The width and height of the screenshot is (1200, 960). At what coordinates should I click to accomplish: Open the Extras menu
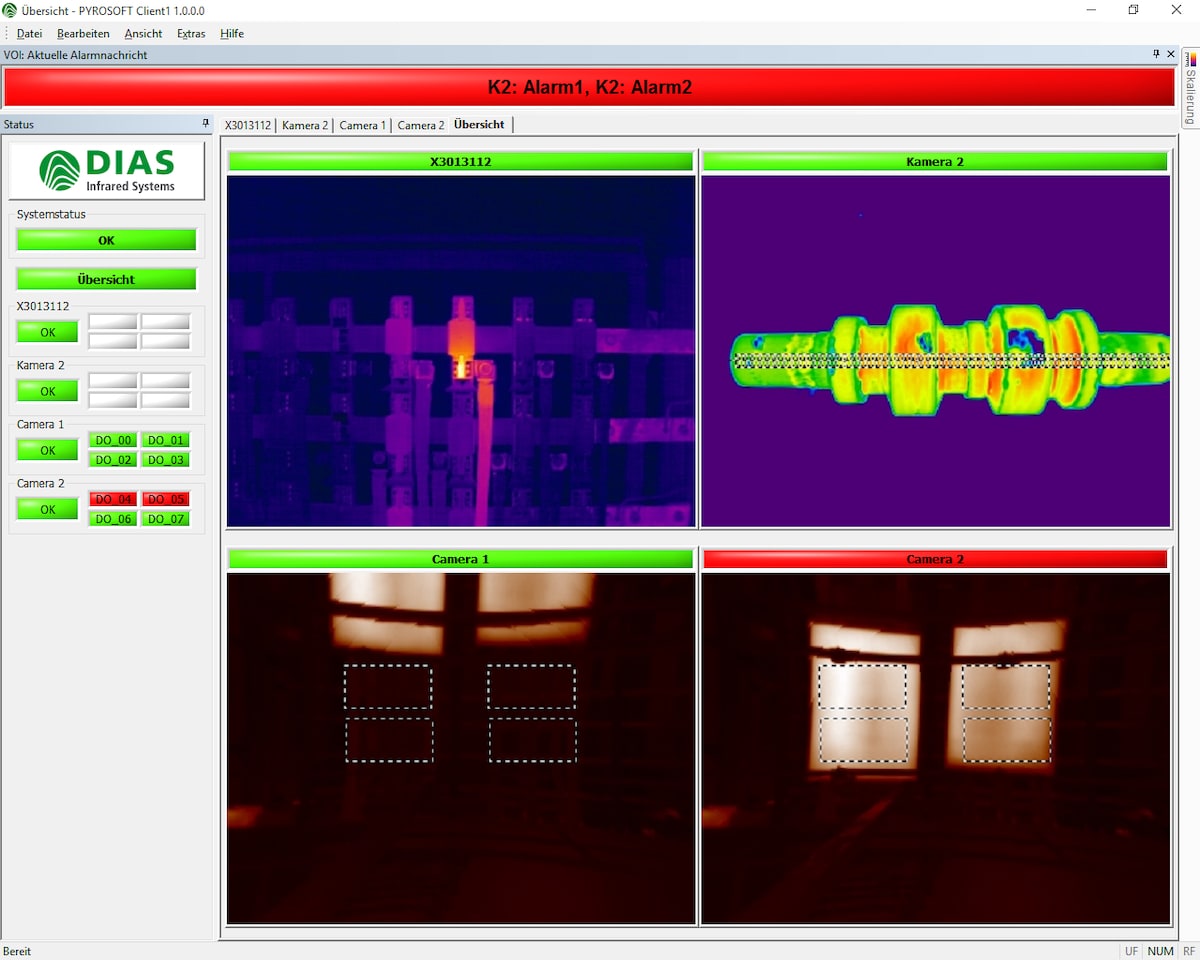pos(191,33)
